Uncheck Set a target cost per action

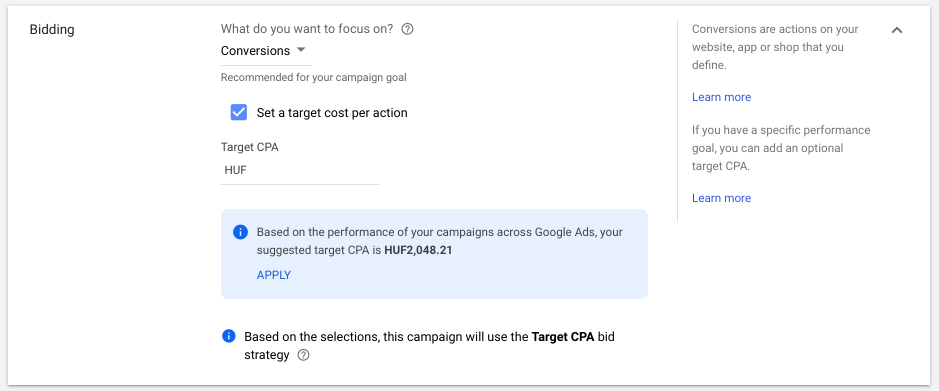tap(239, 113)
